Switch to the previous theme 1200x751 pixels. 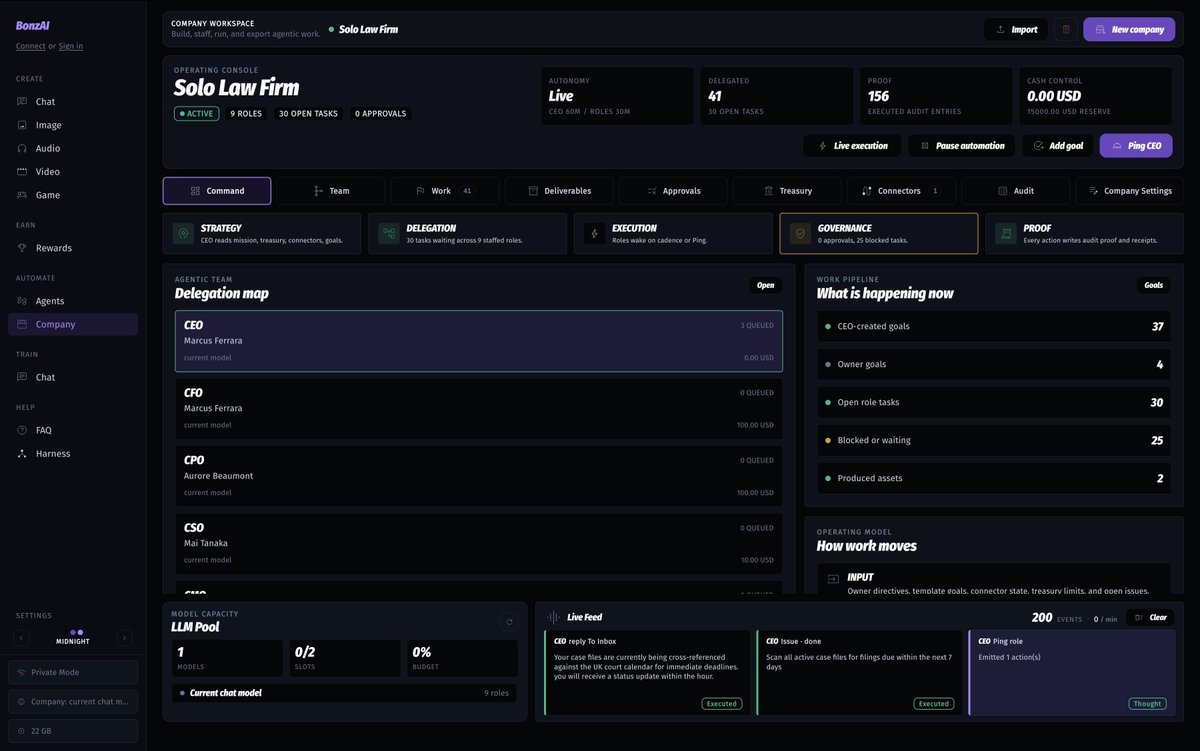tap(22, 638)
